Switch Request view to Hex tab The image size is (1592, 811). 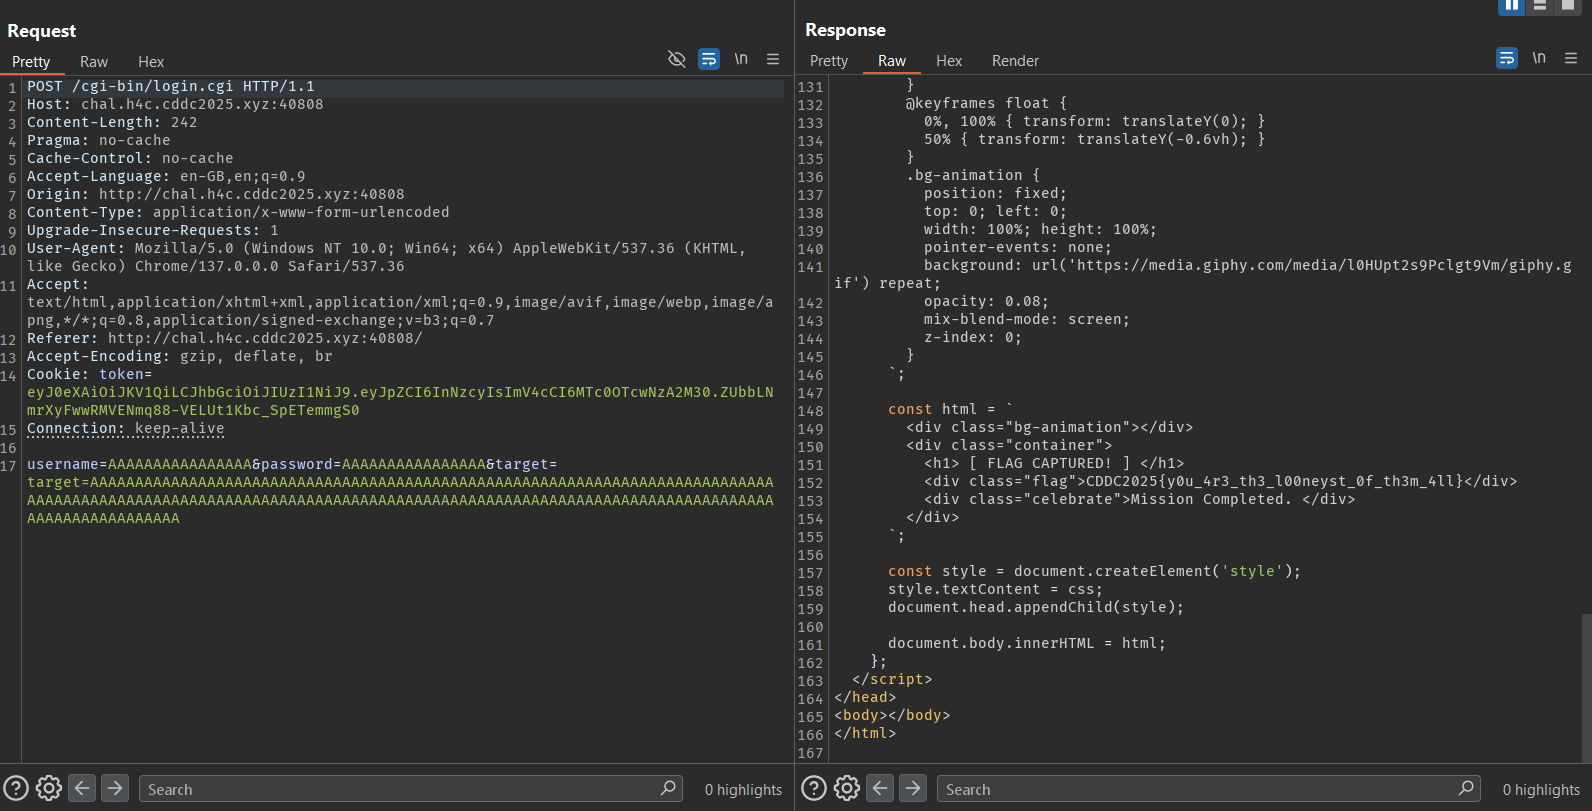point(151,62)
